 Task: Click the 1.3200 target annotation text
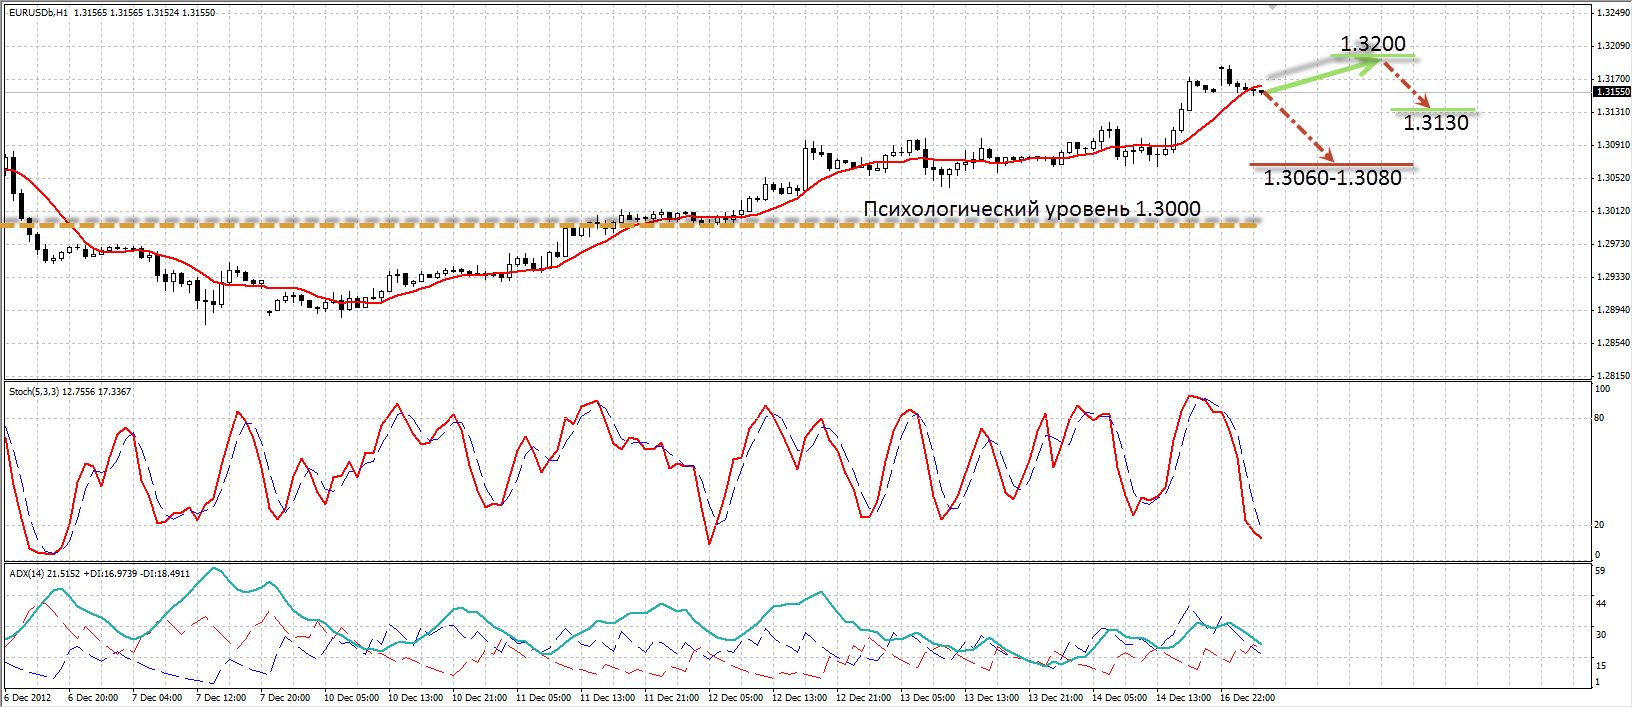pos(1373,44)
